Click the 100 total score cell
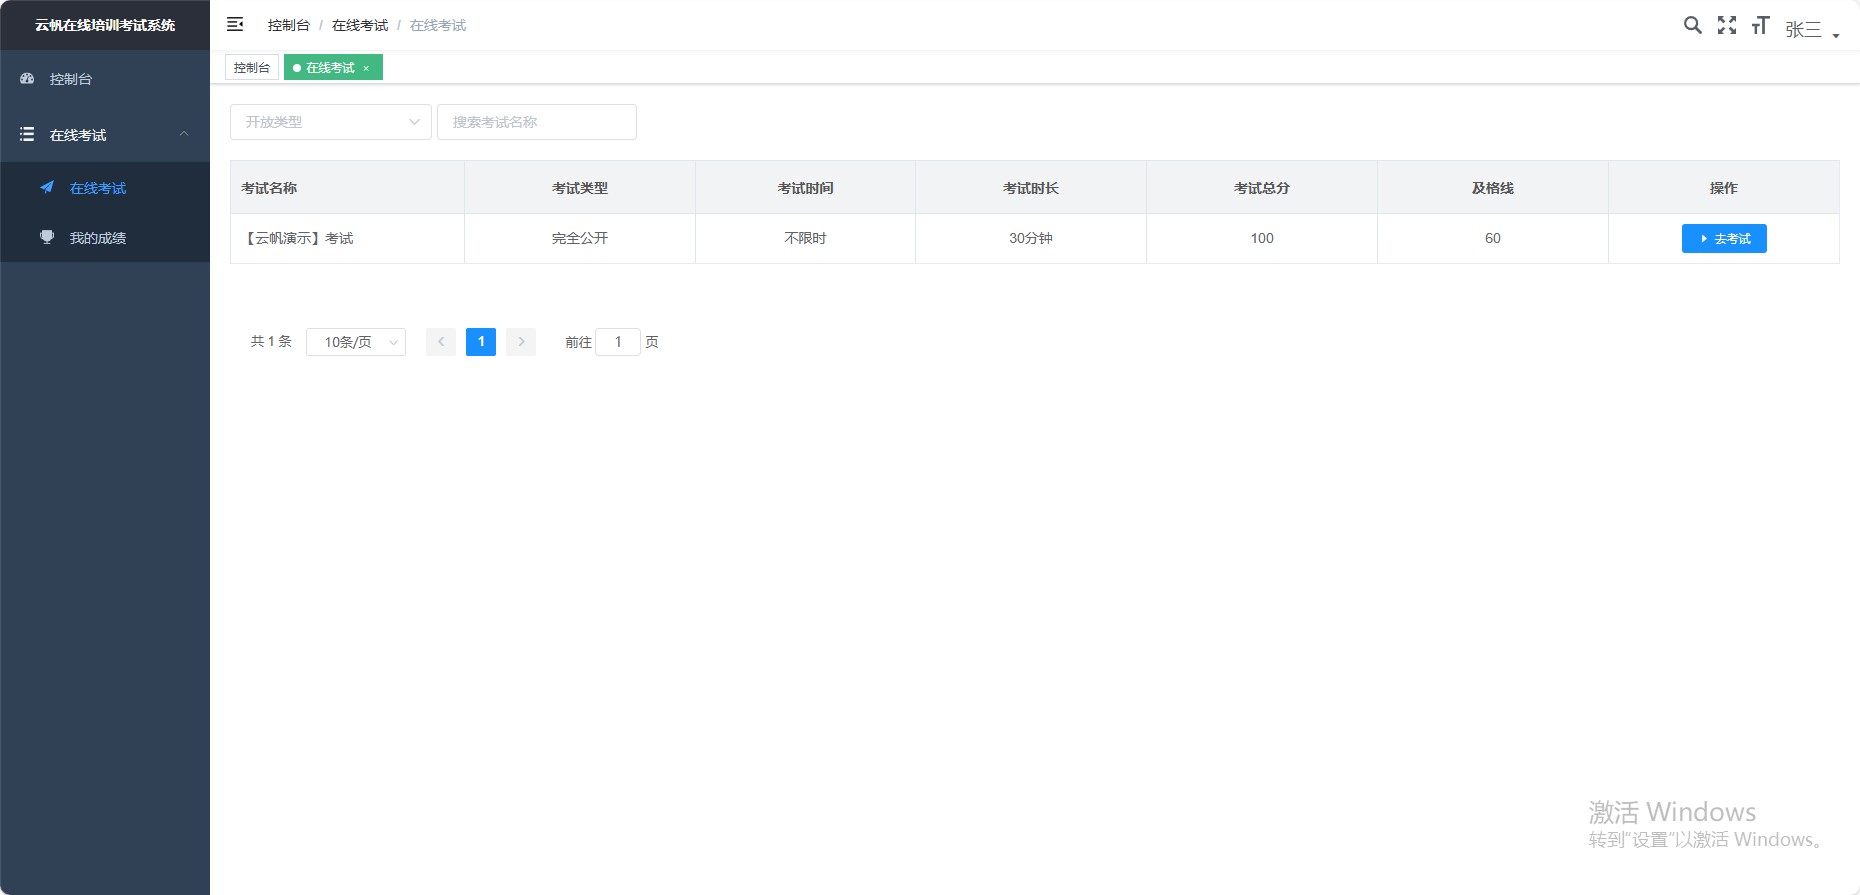The height and width of the screenshot is (895, 1860). coord(1262,238)
